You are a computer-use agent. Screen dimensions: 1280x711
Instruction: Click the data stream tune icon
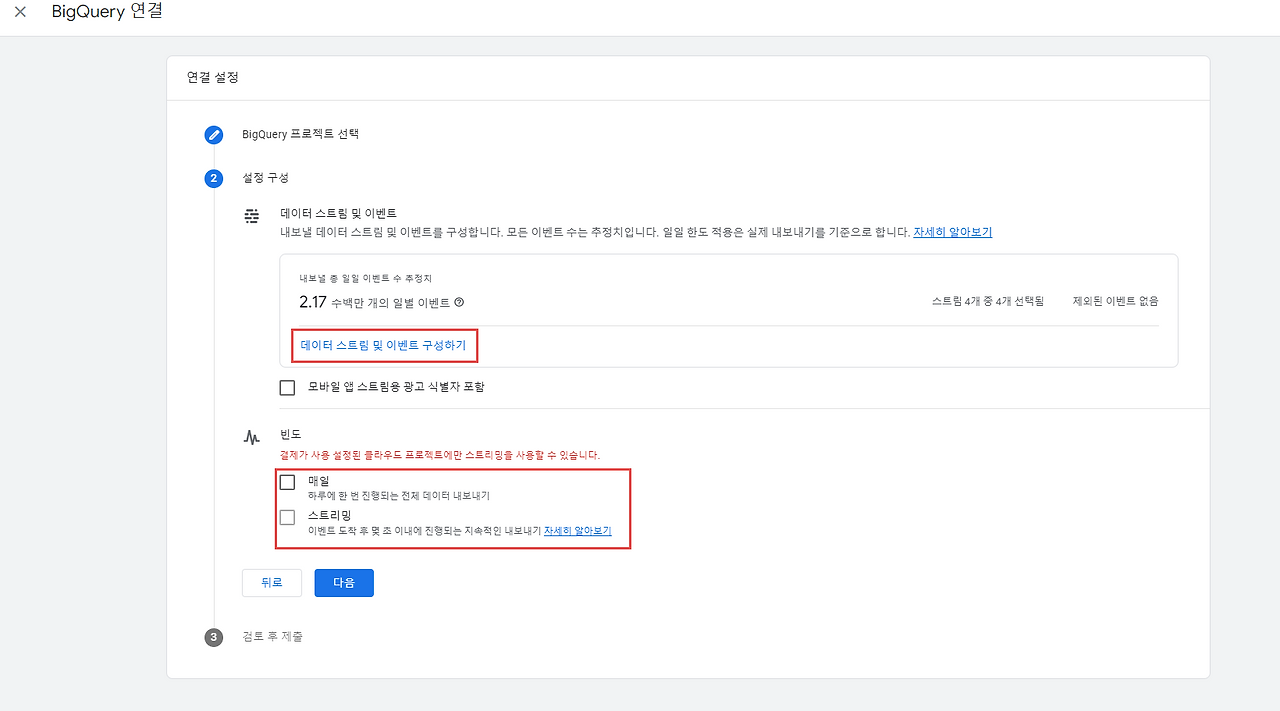coord(252,215)
